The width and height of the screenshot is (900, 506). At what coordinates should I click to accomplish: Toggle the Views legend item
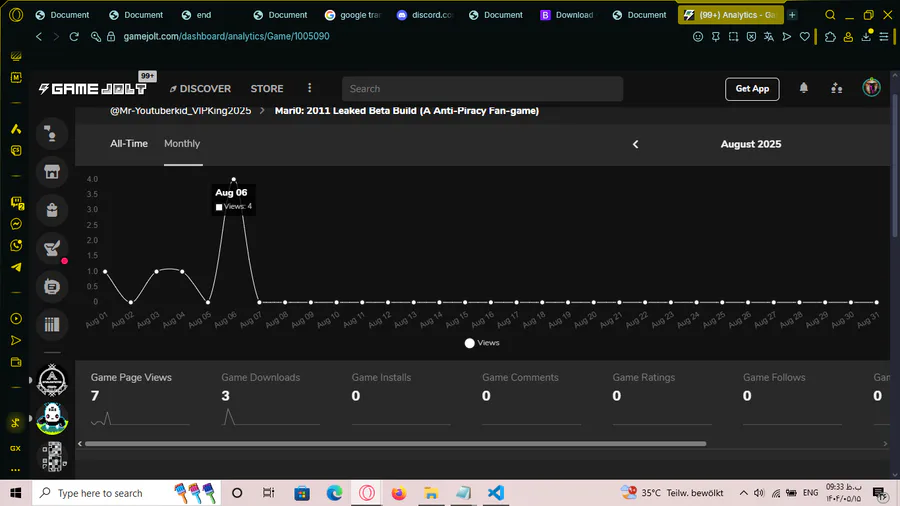point(482,343)
